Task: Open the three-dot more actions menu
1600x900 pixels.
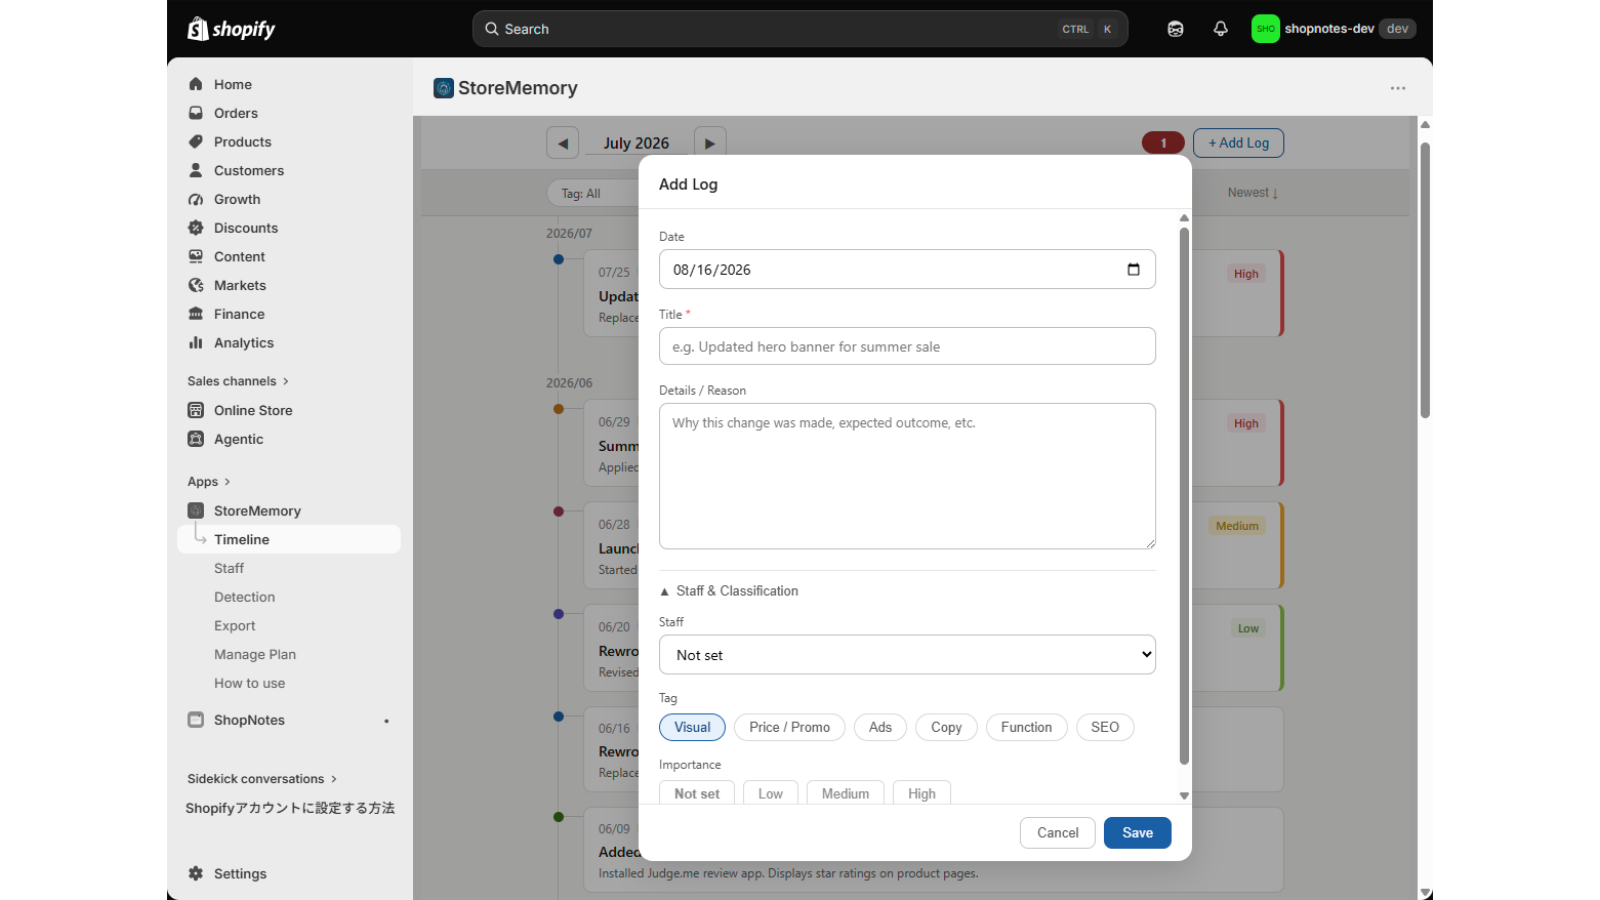Action: tap(1398, 88)
